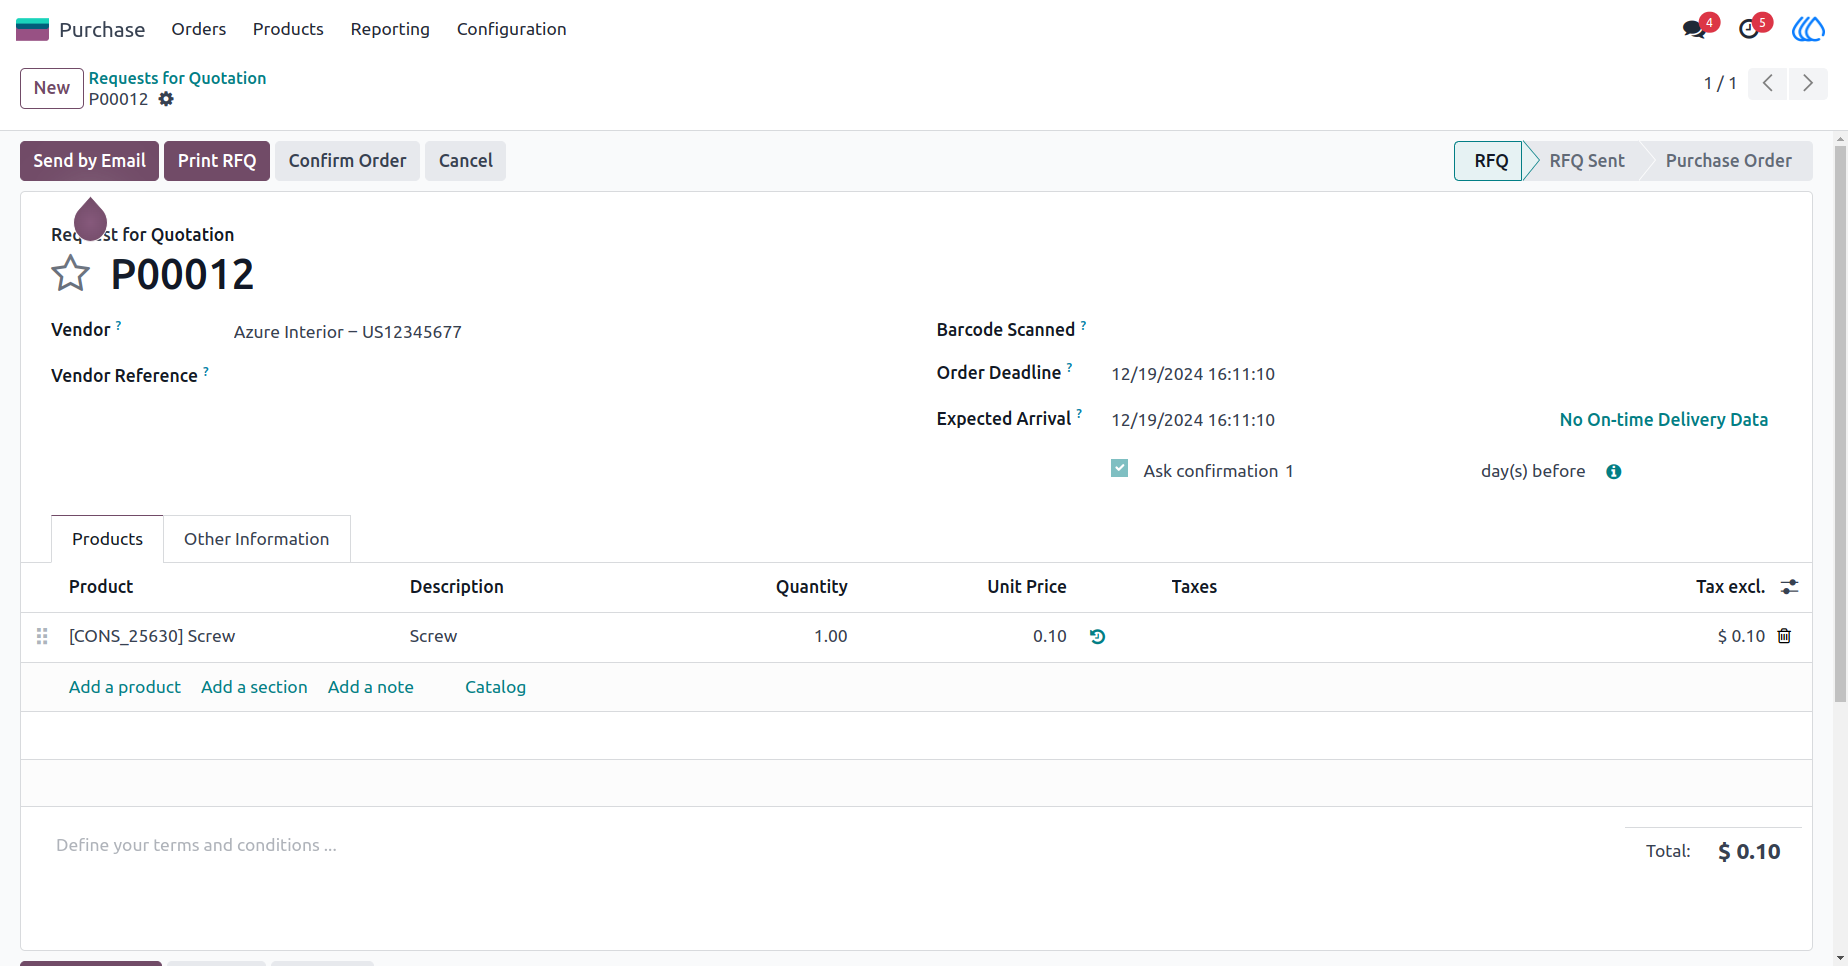This screenshot has width=1848, height=966.
Task: Open the gear actions menu beside P00012
Action: point(166,99)
